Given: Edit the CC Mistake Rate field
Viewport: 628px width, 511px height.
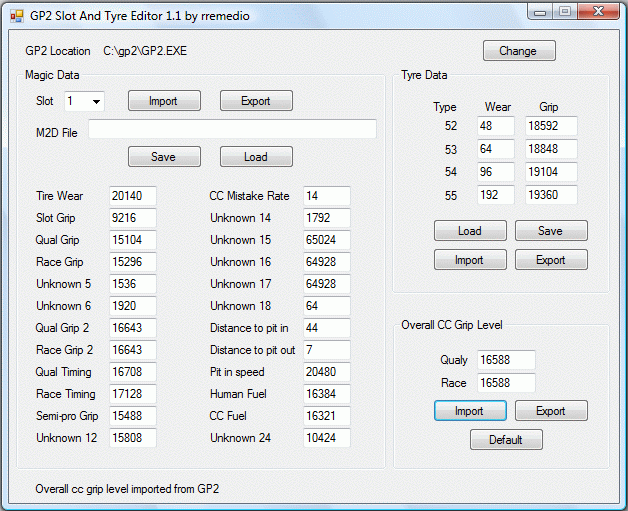Looking at the screenshot, I should coord(326,196).
